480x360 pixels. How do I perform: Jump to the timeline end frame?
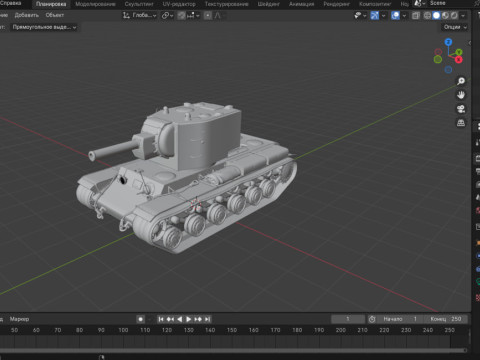(207, 319)
